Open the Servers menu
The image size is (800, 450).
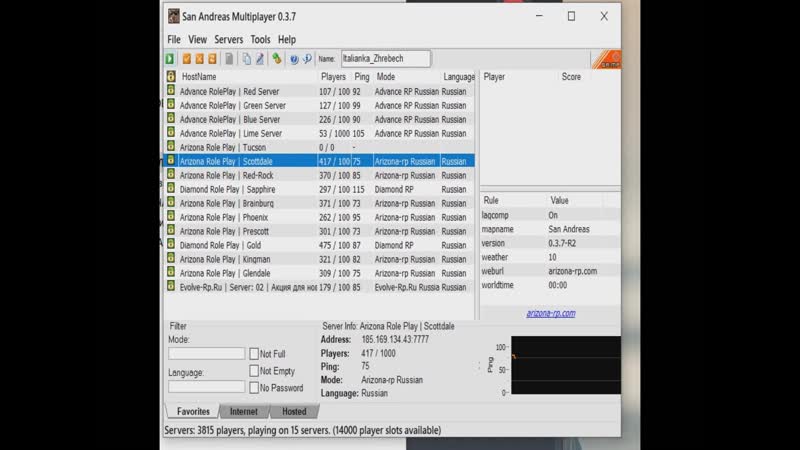pyautogui.click(x=229, y=39)
